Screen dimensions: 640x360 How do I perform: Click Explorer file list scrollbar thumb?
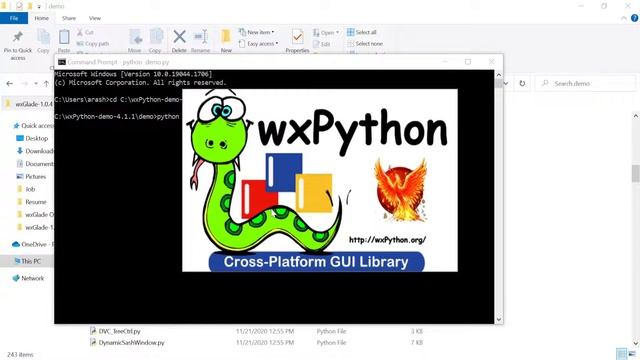(x=636, y=173)
